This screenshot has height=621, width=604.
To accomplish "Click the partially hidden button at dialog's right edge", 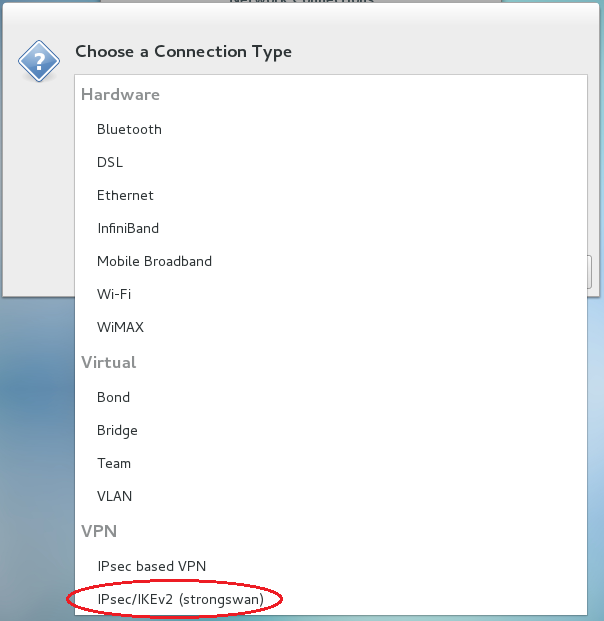I will (x=592, y=270).
